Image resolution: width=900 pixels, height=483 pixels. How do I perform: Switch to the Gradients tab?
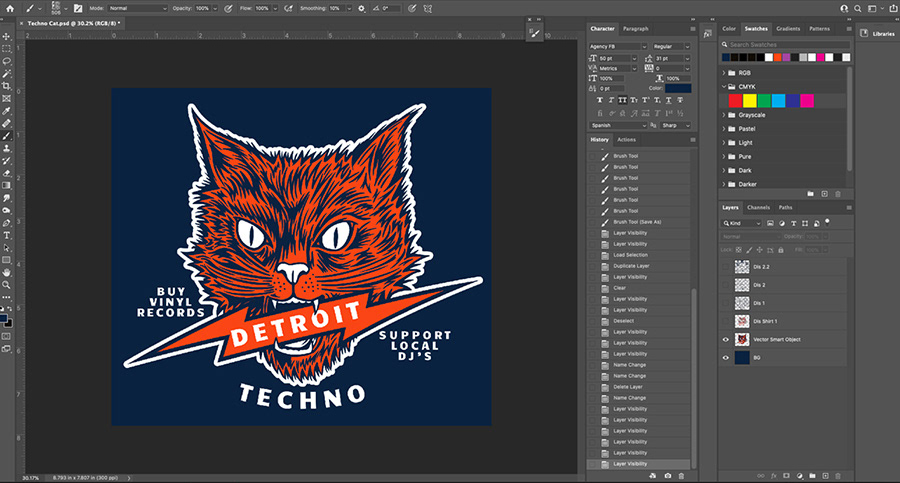788,29
